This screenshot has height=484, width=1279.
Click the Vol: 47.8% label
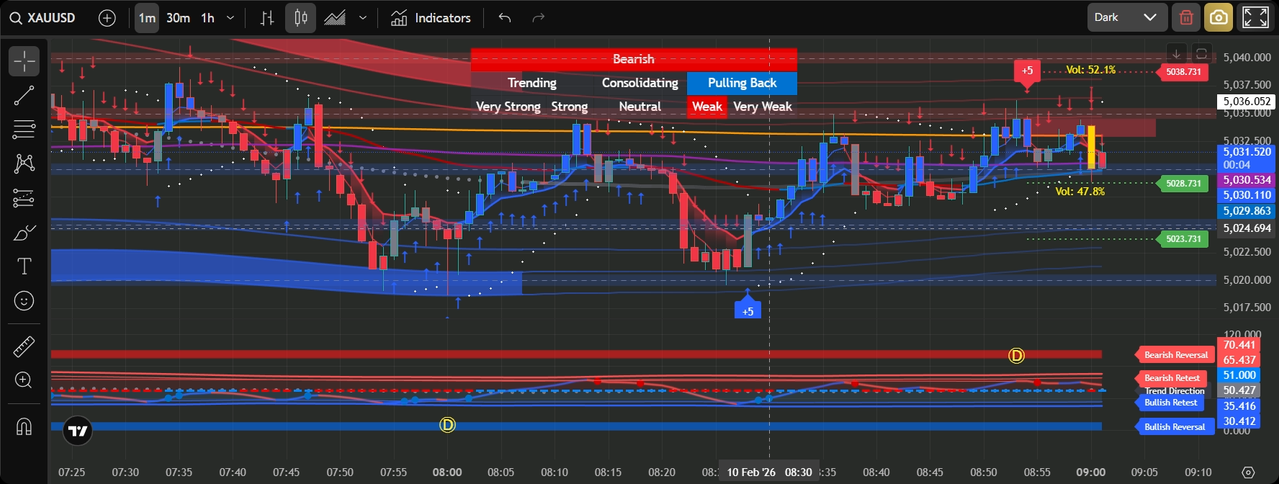(x=1080, y=191)
